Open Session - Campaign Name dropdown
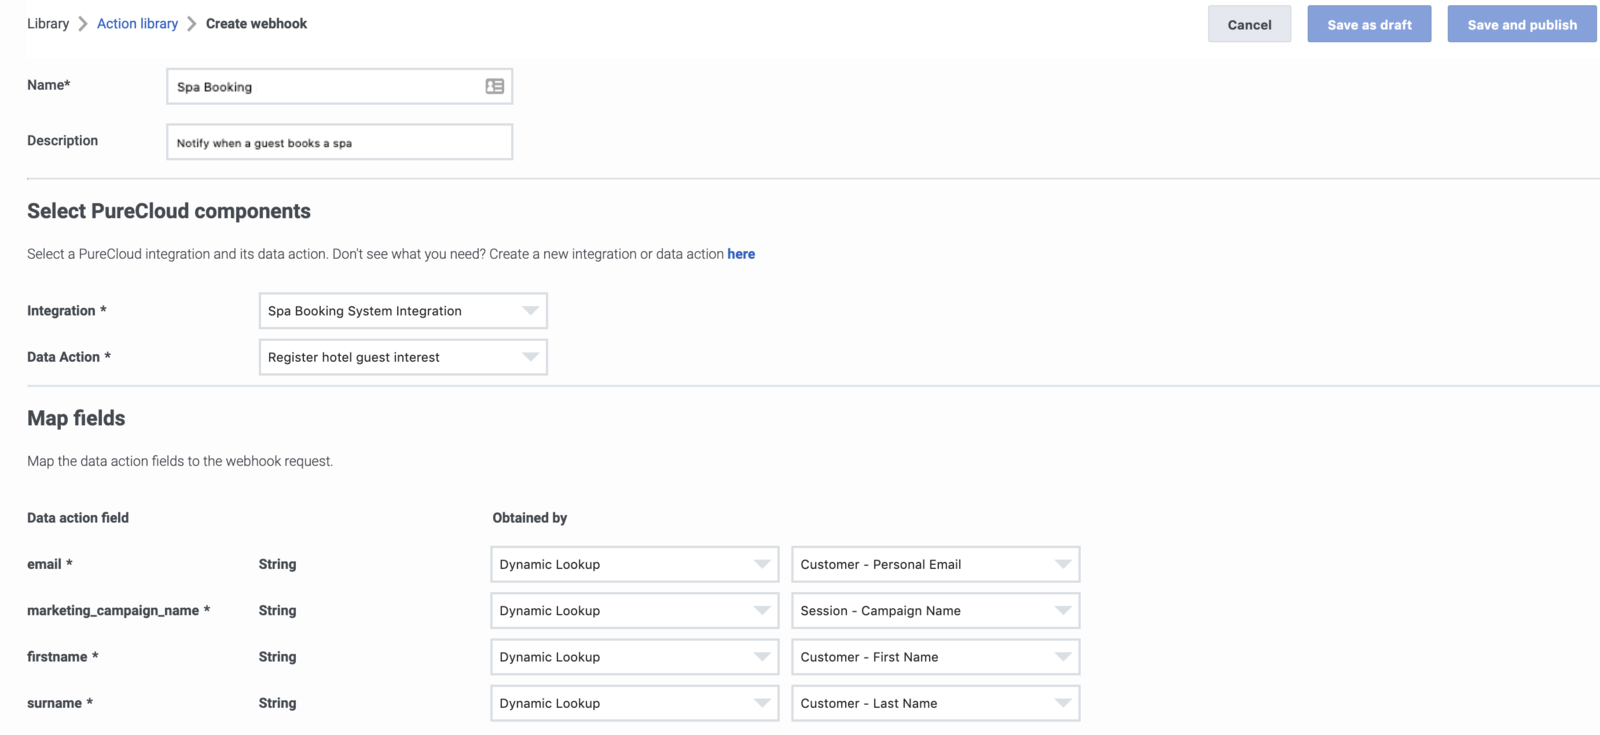The image size is (1600, 735). 936,610
